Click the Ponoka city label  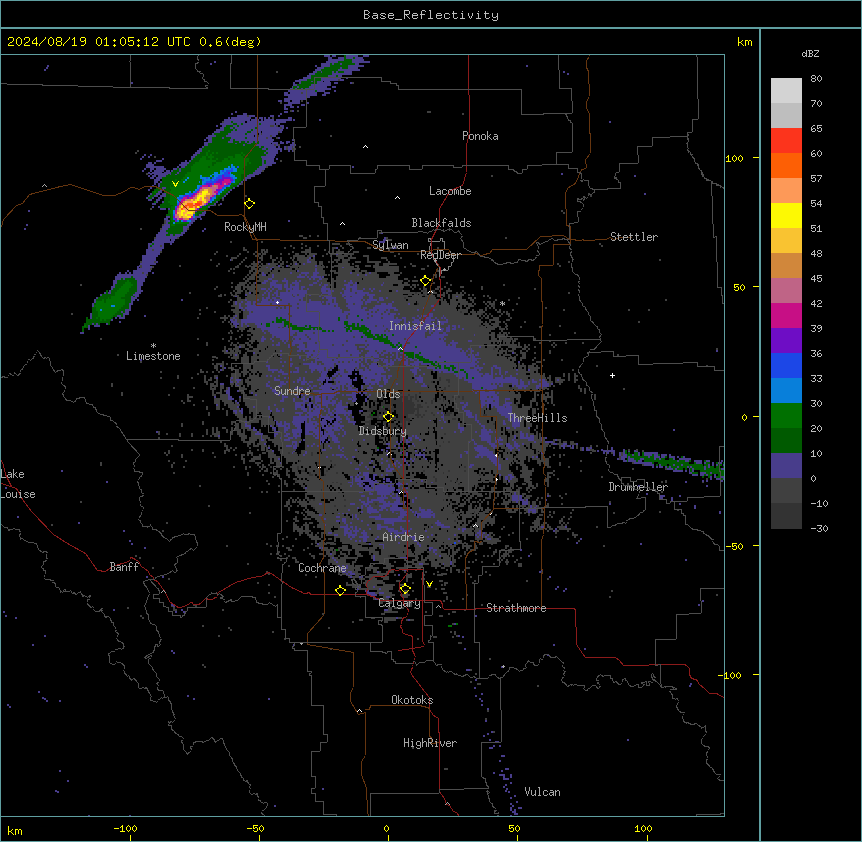coord(480,136)
